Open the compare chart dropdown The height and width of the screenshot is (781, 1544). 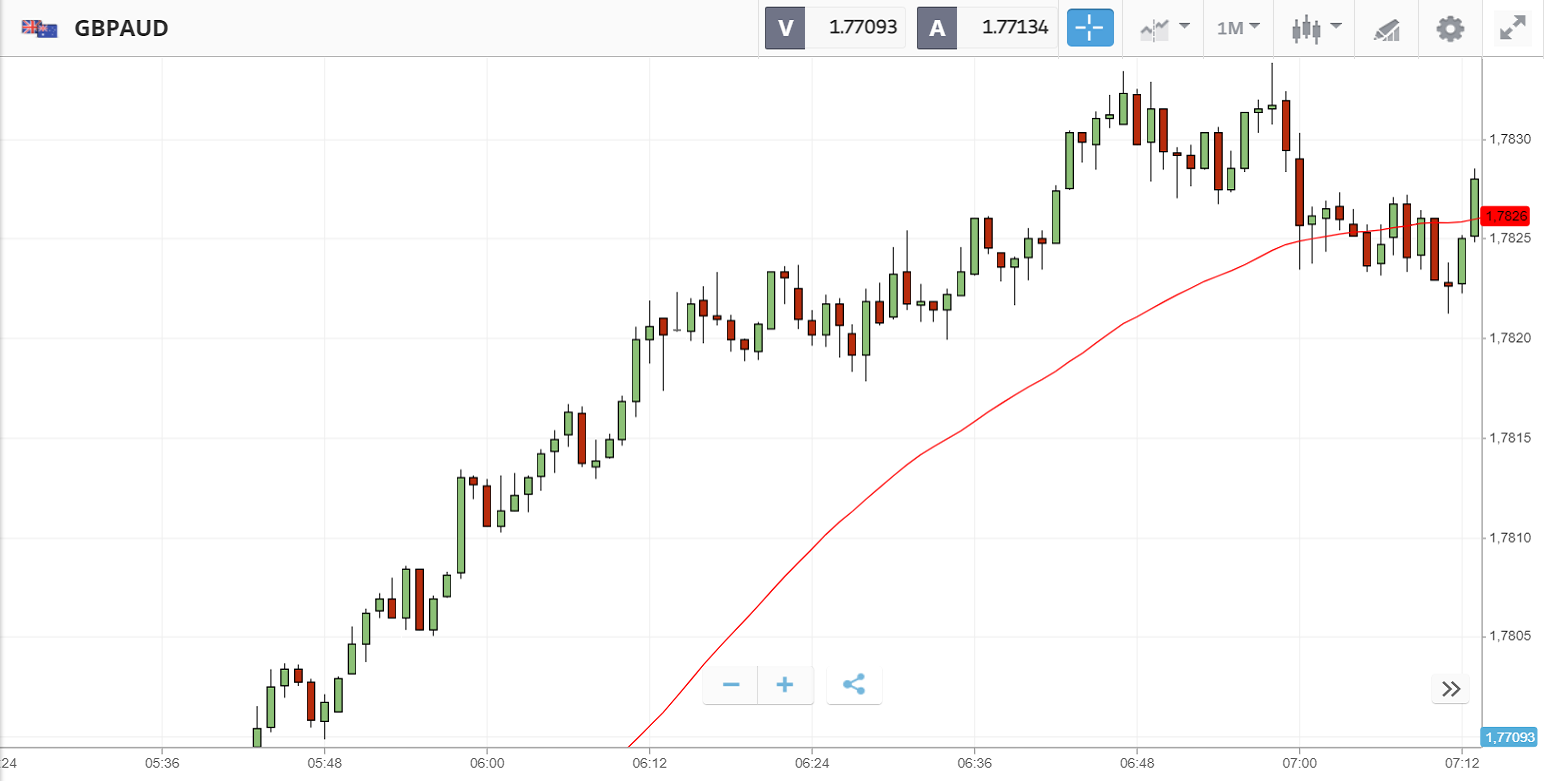pos(1165,28)
